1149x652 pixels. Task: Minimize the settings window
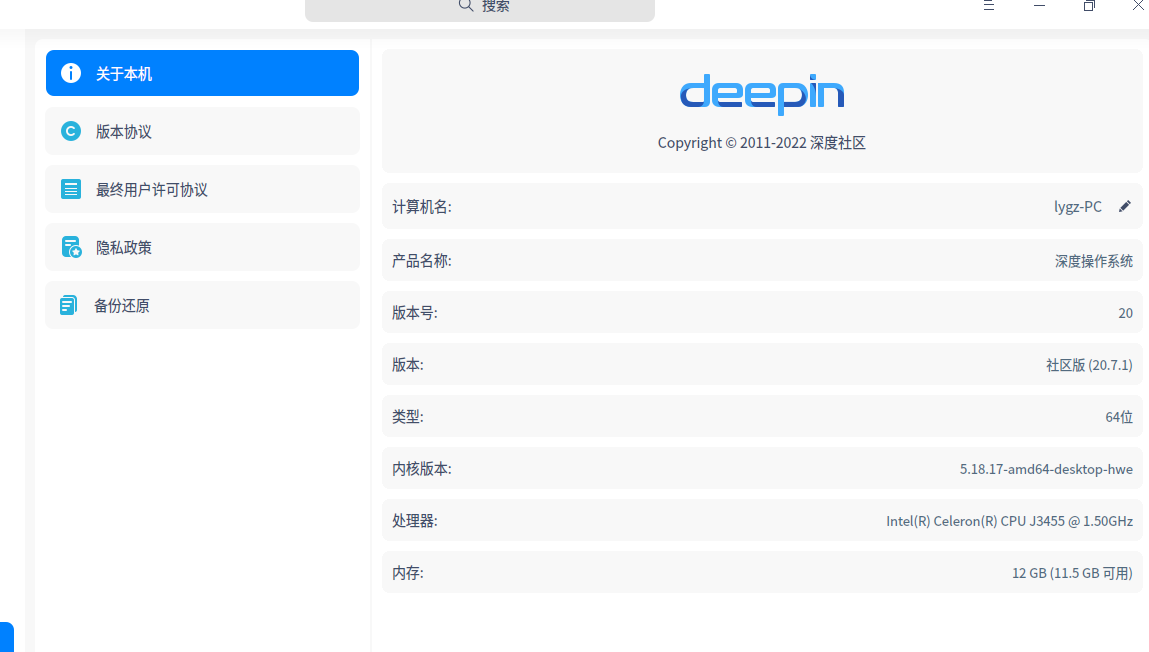tap(1039, 5)
